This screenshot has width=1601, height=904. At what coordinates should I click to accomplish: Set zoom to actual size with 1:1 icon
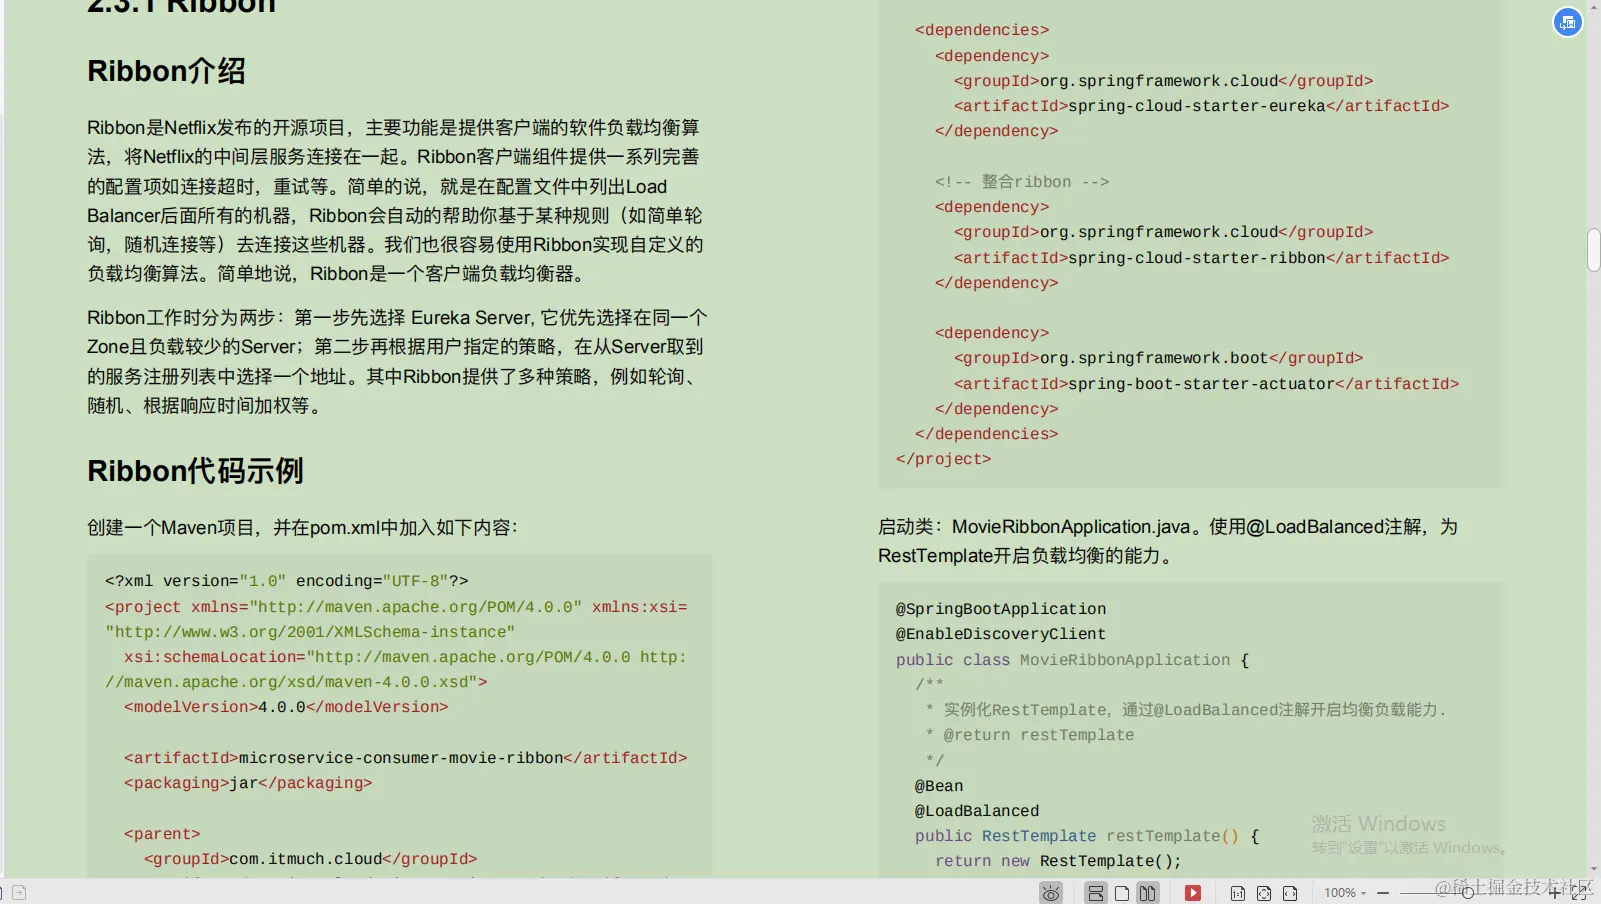coord(1237,892)
